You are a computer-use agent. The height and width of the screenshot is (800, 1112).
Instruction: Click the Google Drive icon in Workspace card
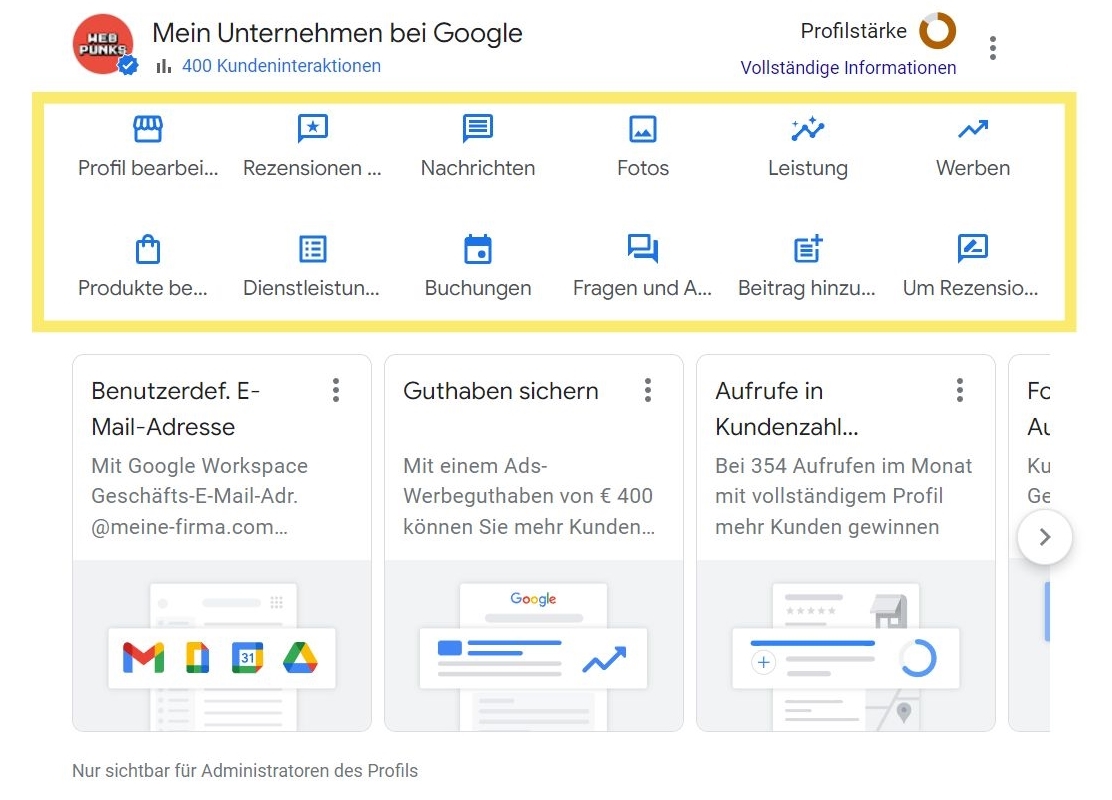pos(300,657)
